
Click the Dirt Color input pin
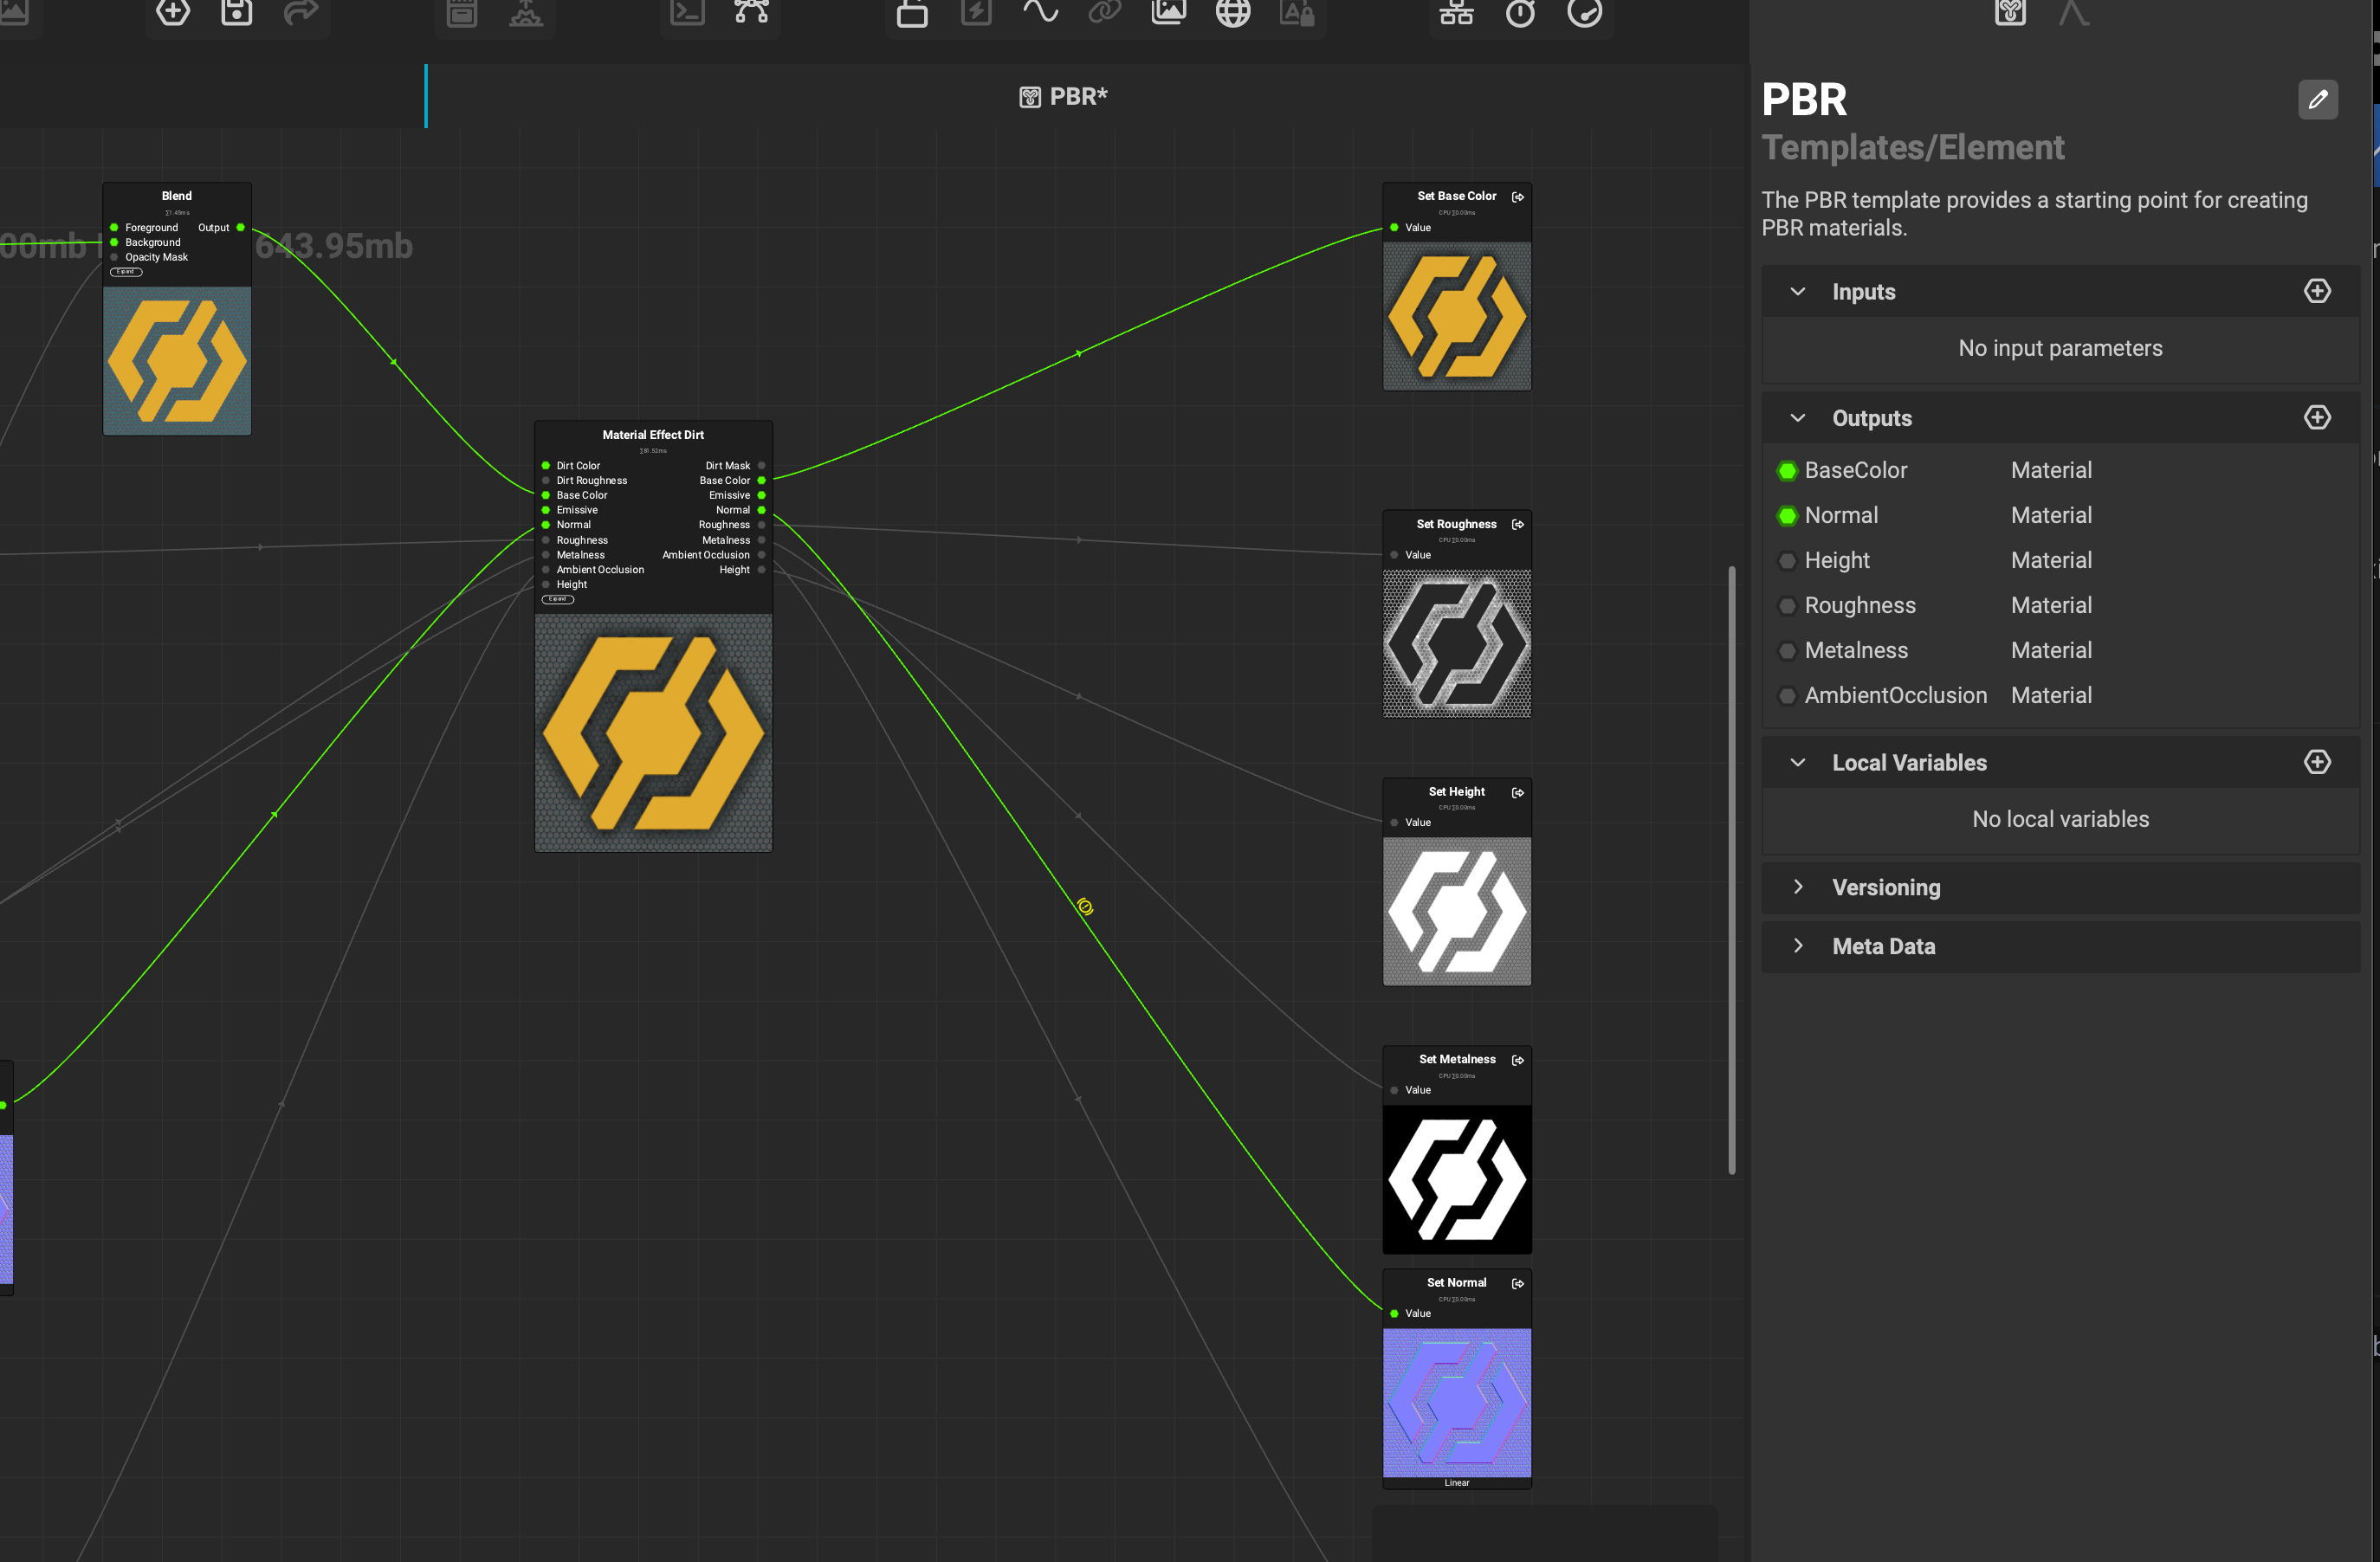546,466
